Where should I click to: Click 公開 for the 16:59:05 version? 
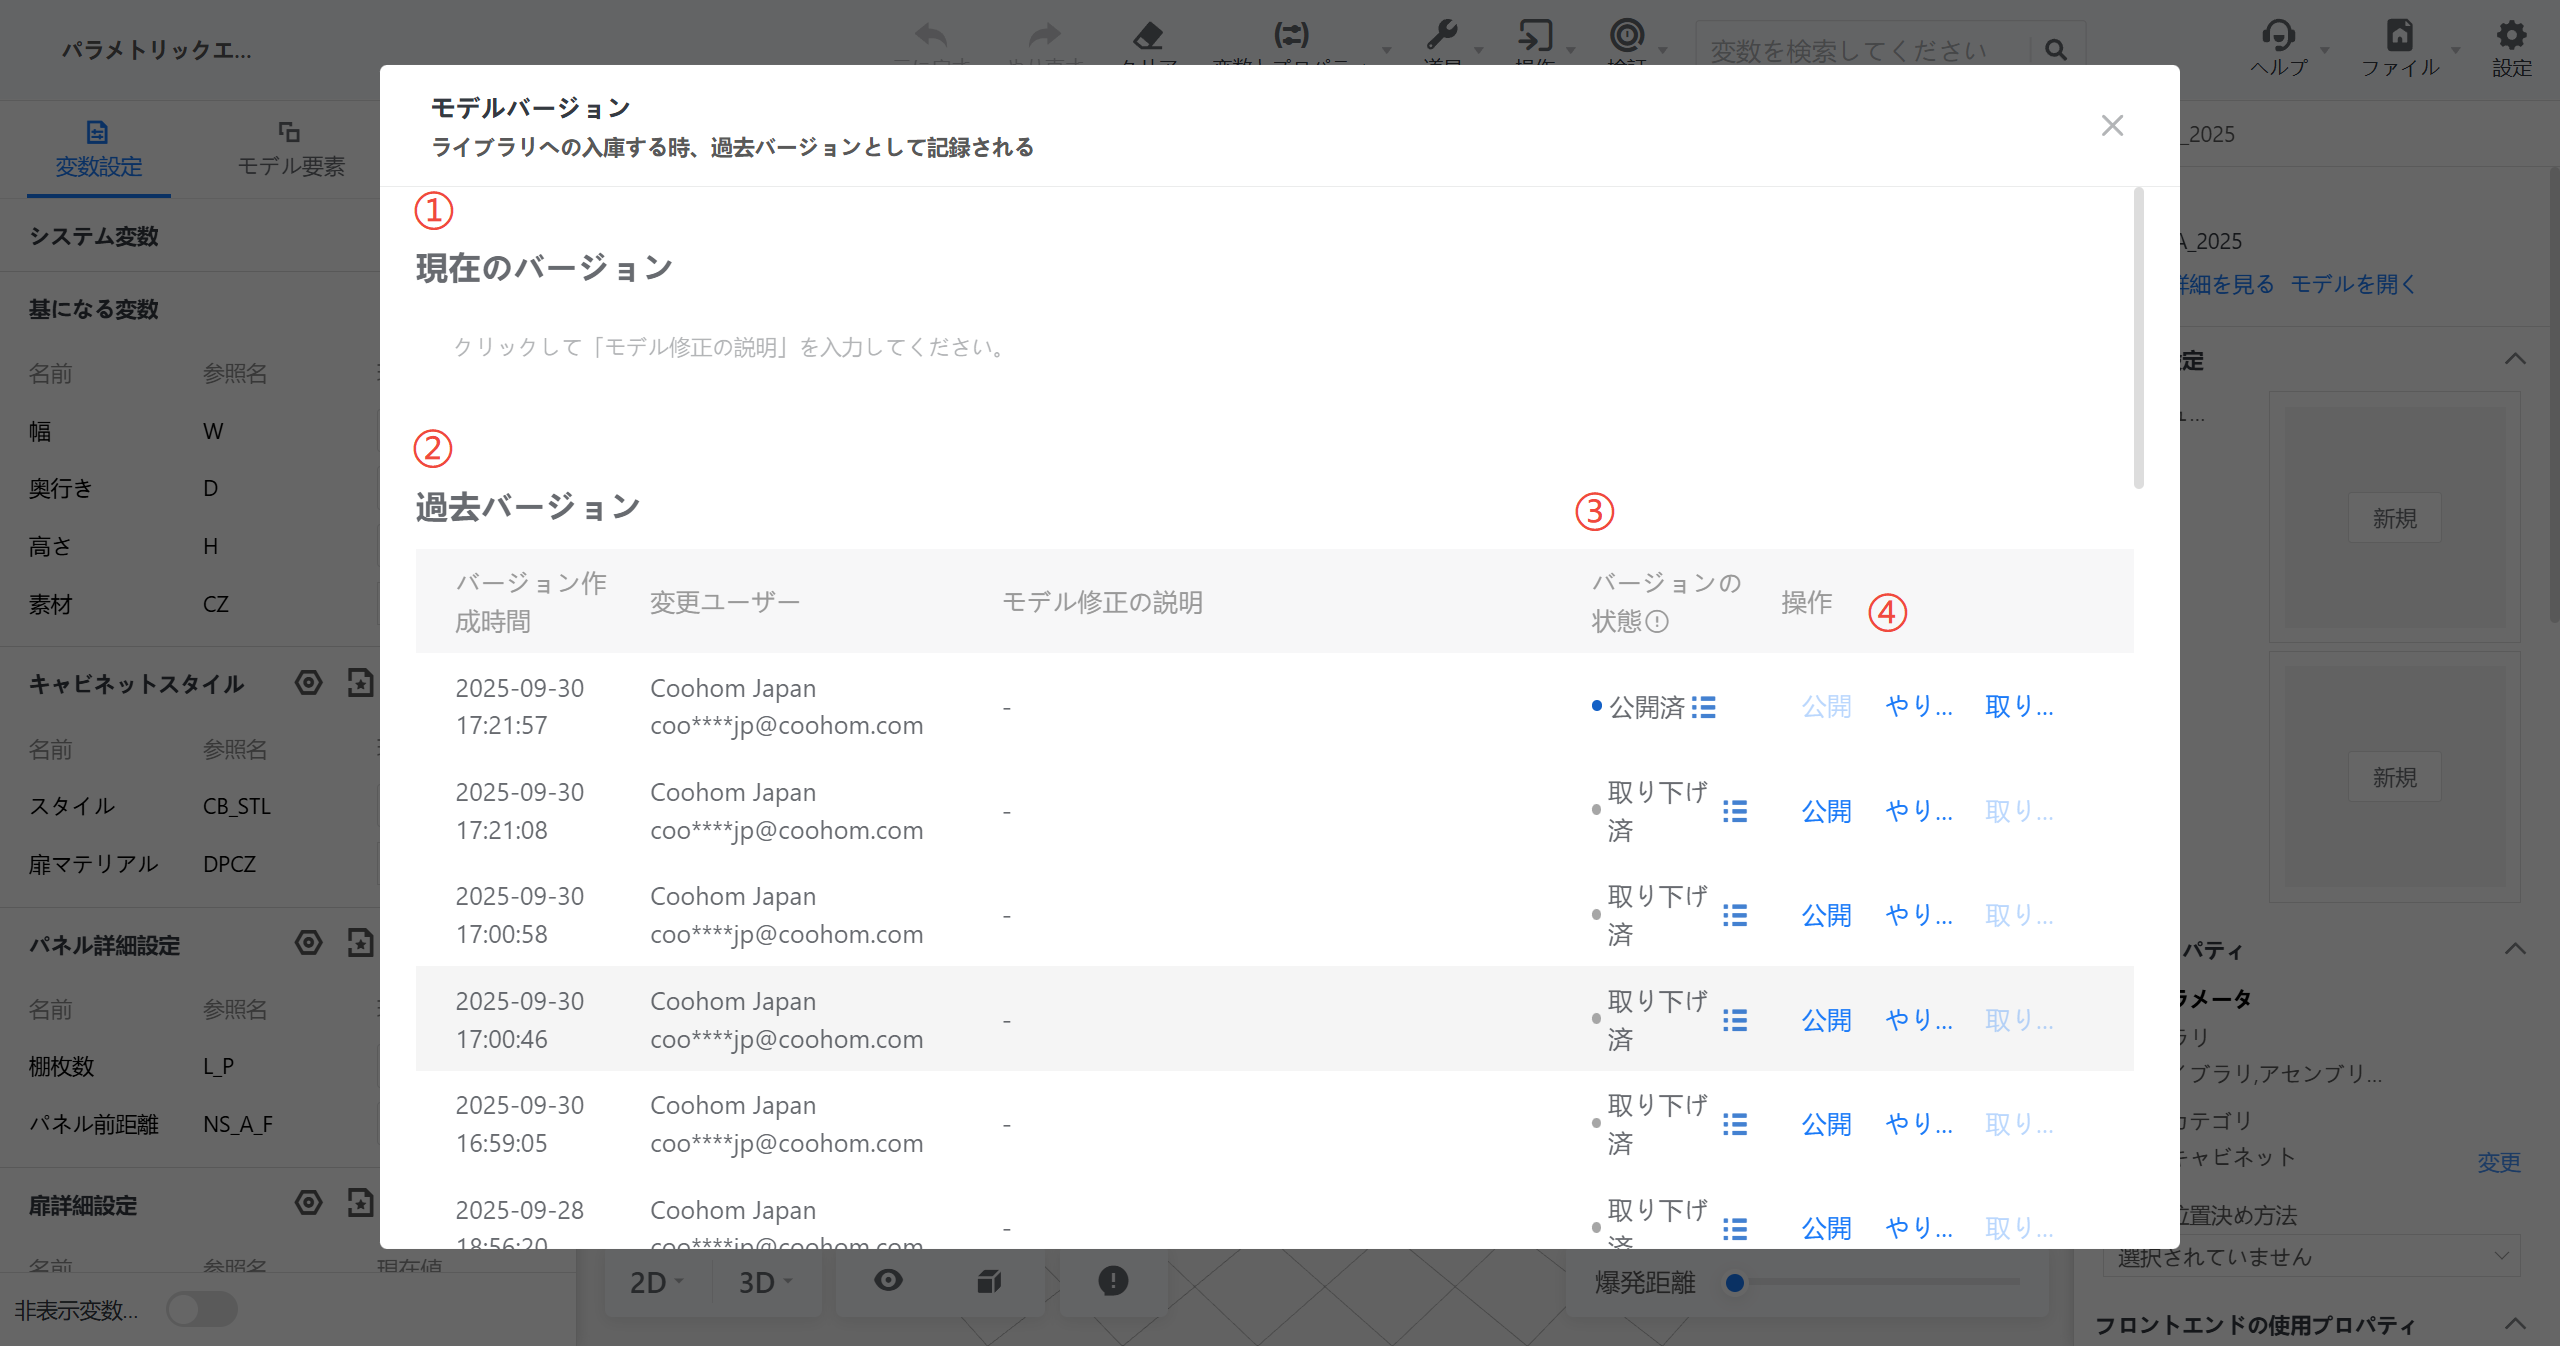pos(1826,1124)
